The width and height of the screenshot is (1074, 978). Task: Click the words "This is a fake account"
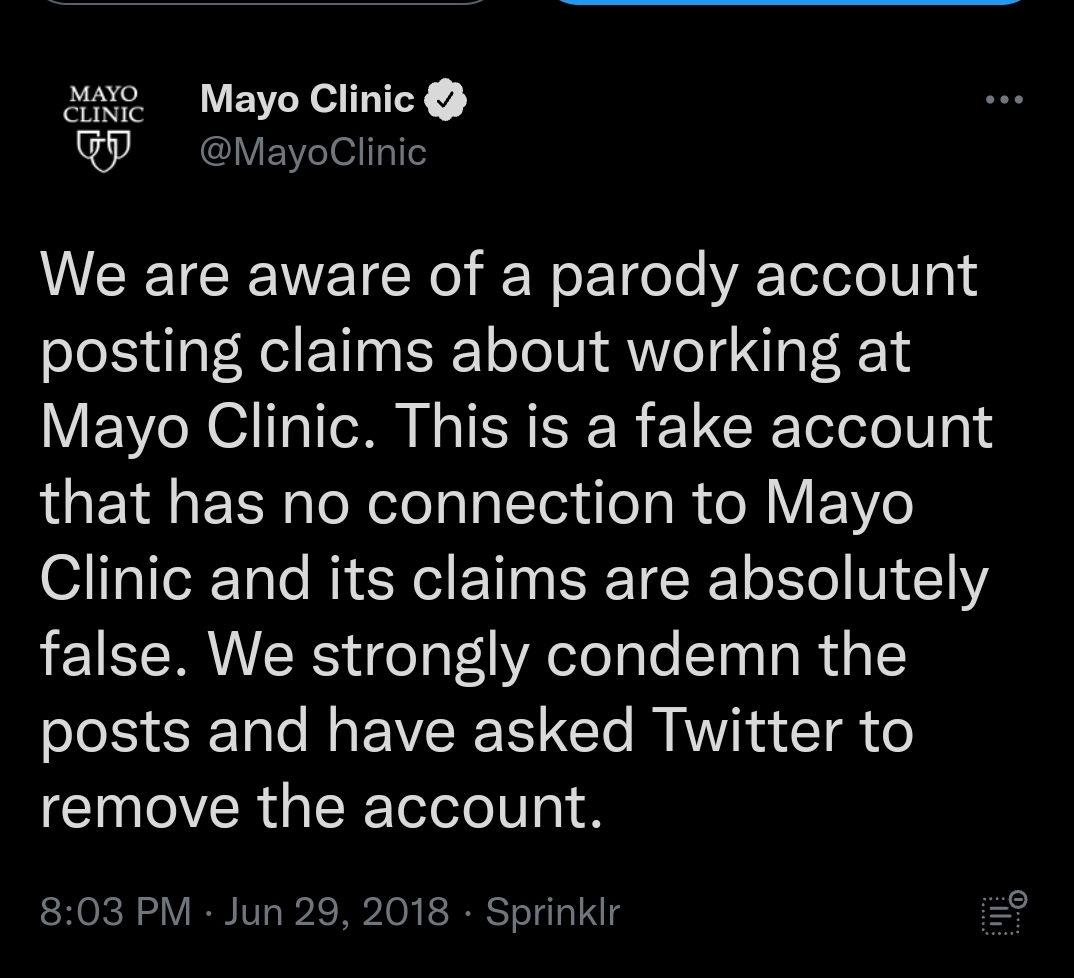click(x=693, y=426)
